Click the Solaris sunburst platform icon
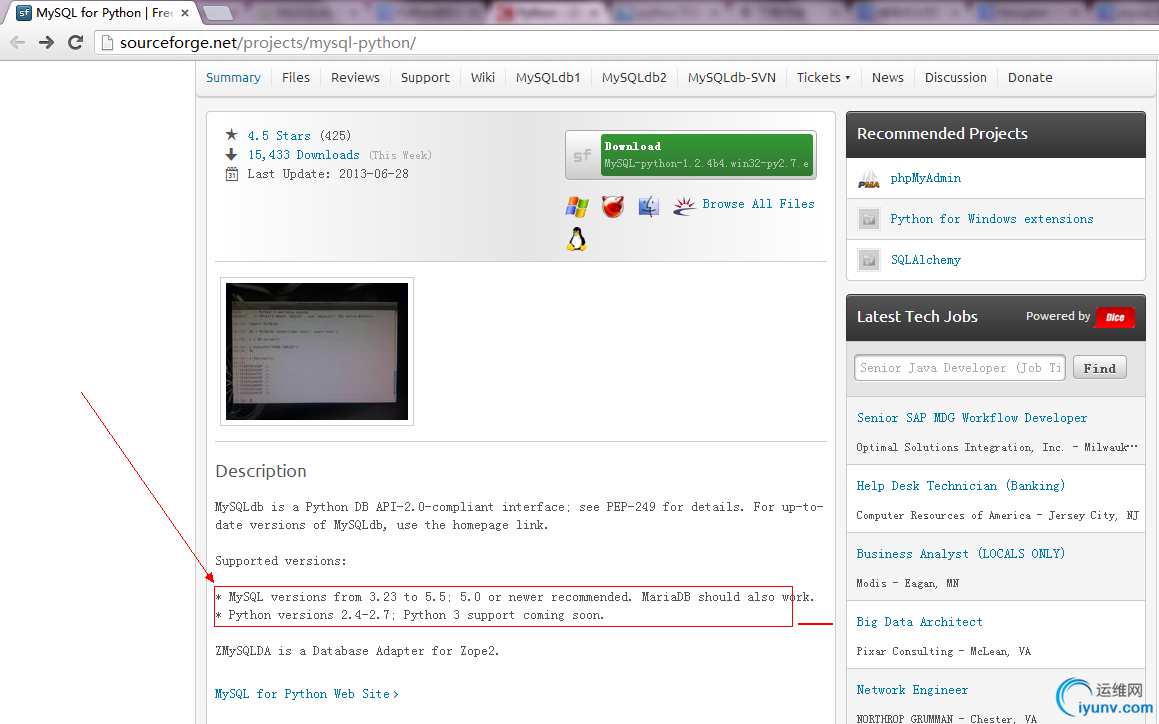Image resolution: width=1159 pixels, height=724 pixels. click(x=684, y=206)
